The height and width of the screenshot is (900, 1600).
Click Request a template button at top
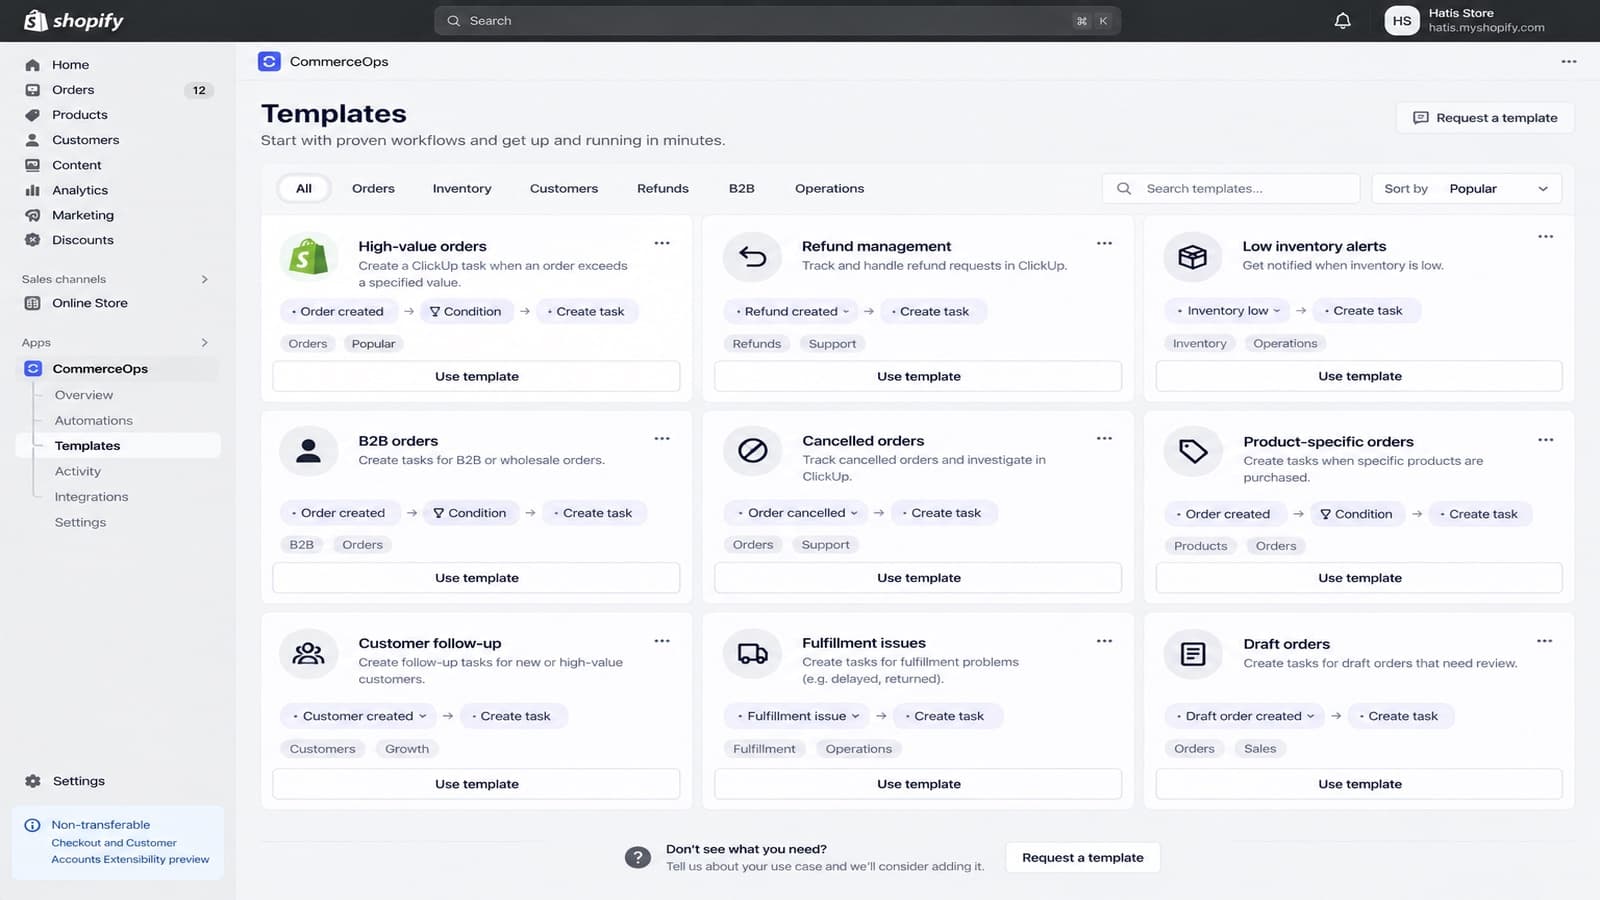pyautogui.click(x=1485, y=118)
